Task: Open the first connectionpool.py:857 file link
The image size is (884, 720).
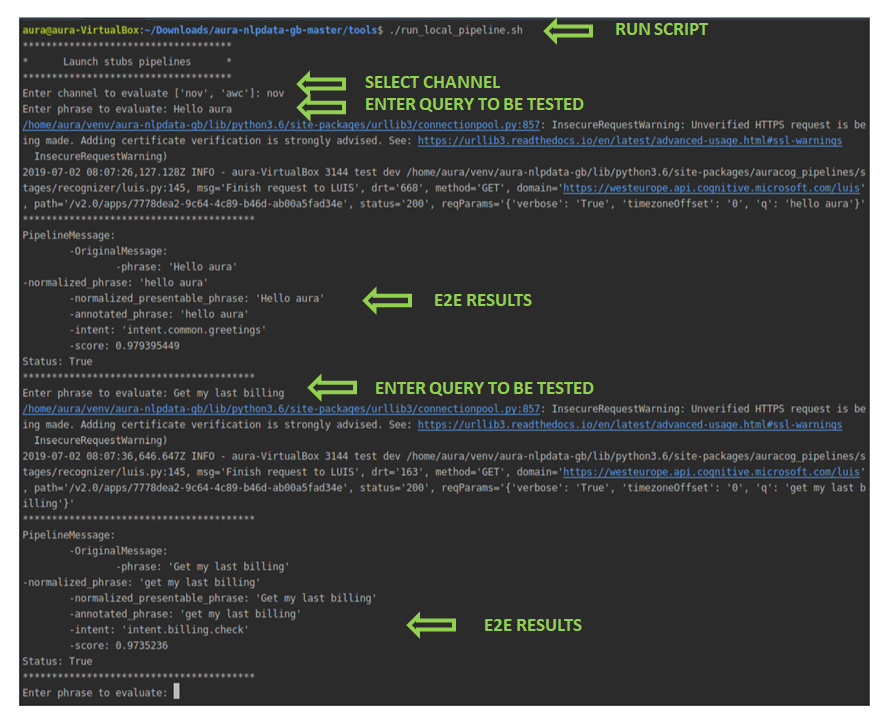Action: tap(281, 125)
